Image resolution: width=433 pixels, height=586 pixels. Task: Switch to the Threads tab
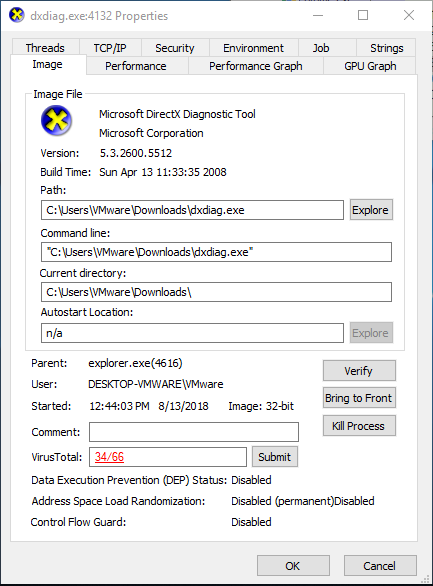click(x=45, y=47)
